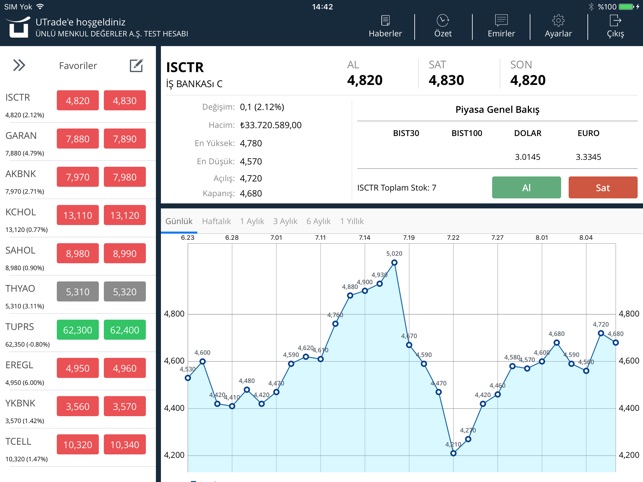This screenshot has height=482, width=643.
Task: Open Ayarlar settings gear icon
Action: pos(558,21)
